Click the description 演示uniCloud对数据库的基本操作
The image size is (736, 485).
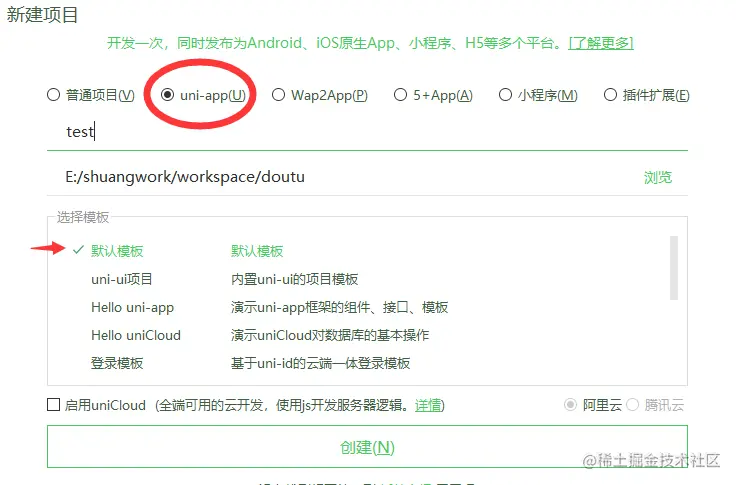[x=330, y=335]
